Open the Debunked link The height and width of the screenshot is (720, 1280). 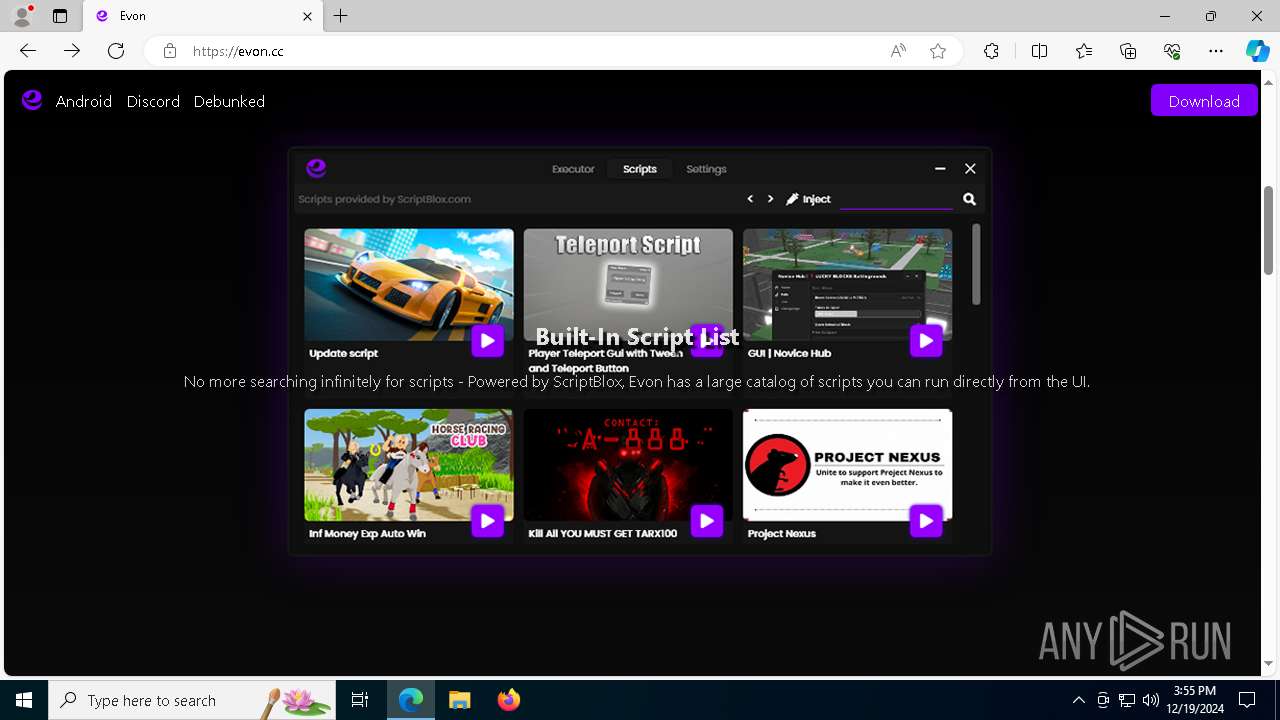(229, 101)
